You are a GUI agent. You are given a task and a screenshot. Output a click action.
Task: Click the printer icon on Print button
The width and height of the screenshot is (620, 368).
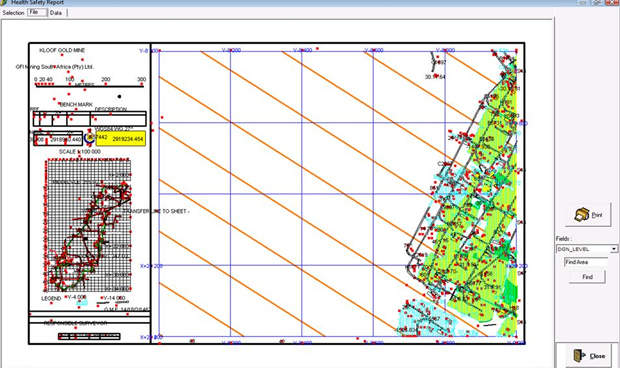tap(581, 214)
